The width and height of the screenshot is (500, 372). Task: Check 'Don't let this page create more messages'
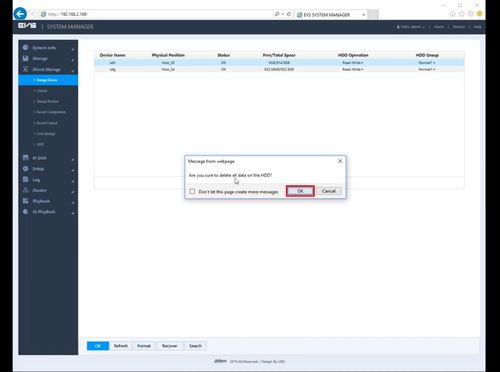click(192, 191)
